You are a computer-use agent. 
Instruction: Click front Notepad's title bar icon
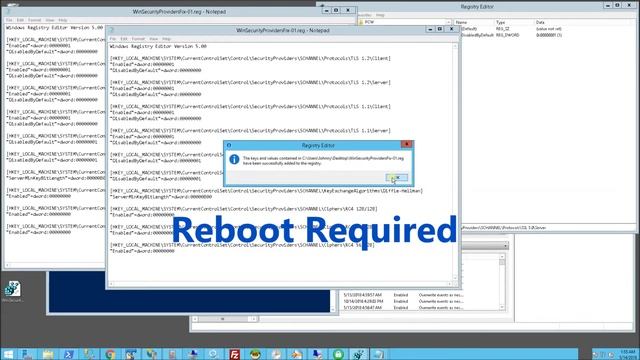click(111, 30)
